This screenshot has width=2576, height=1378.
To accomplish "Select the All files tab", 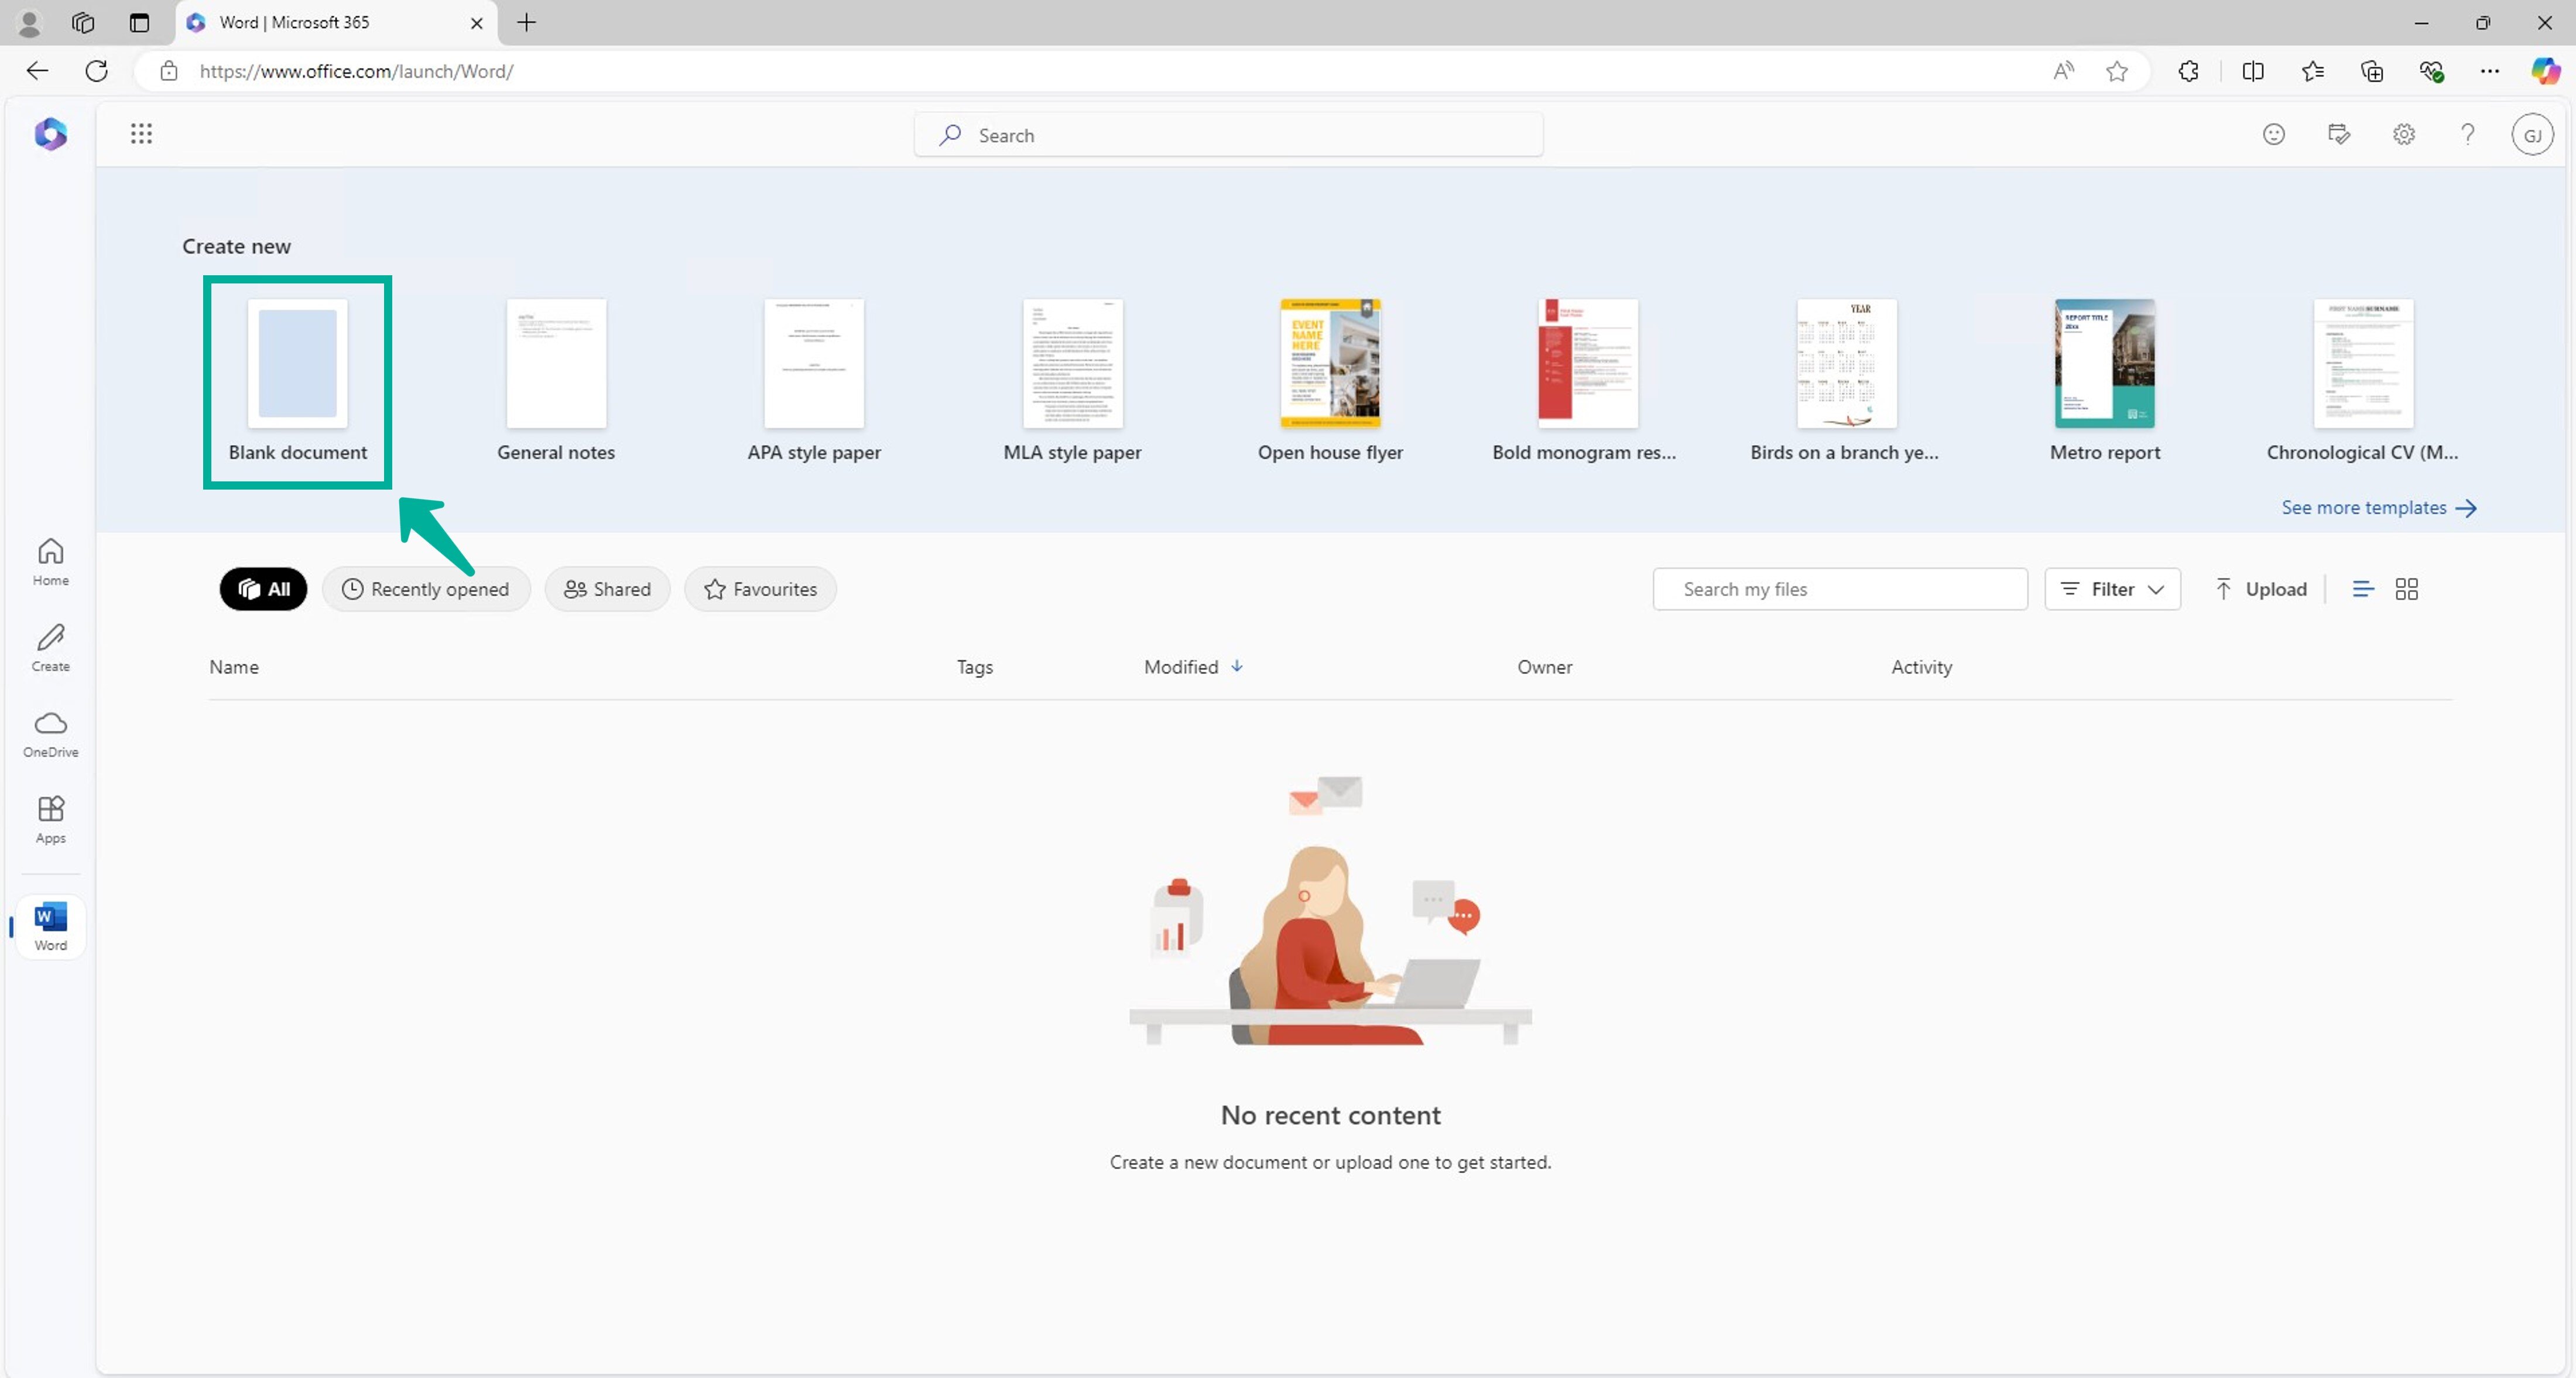I will click(x=263, y=589).
